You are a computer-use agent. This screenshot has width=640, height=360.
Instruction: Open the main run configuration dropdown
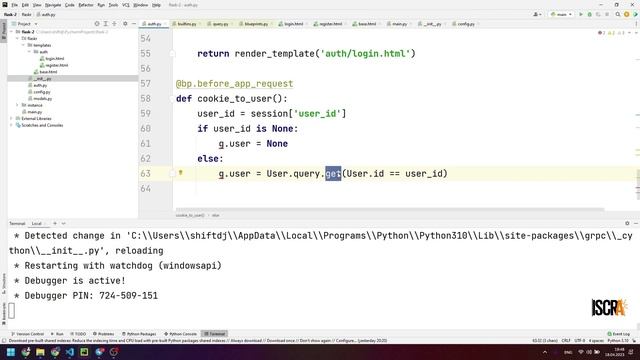pos(561,14)
